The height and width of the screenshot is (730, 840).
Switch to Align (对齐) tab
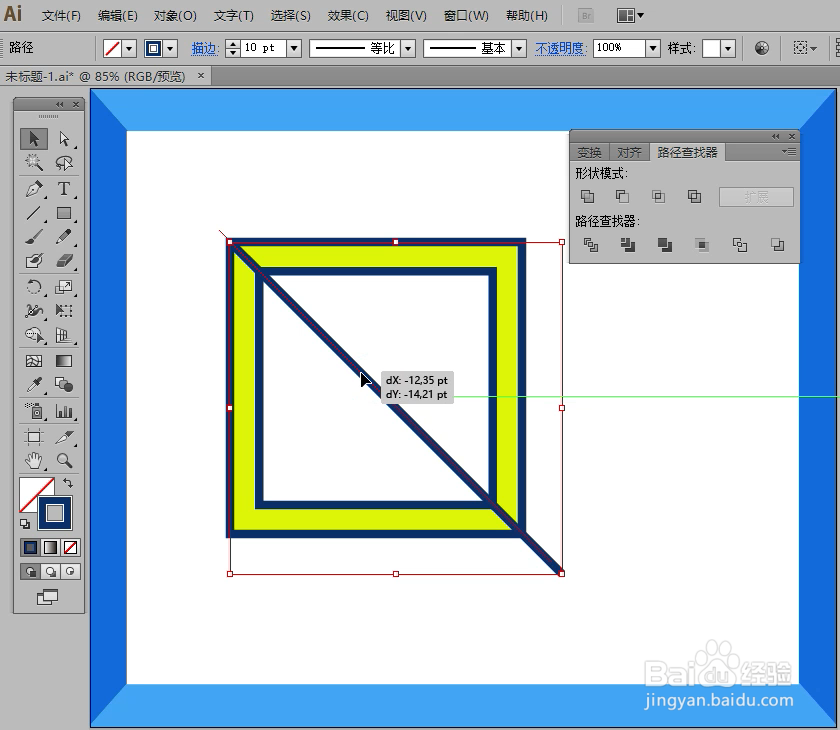(x=629, y=153)
